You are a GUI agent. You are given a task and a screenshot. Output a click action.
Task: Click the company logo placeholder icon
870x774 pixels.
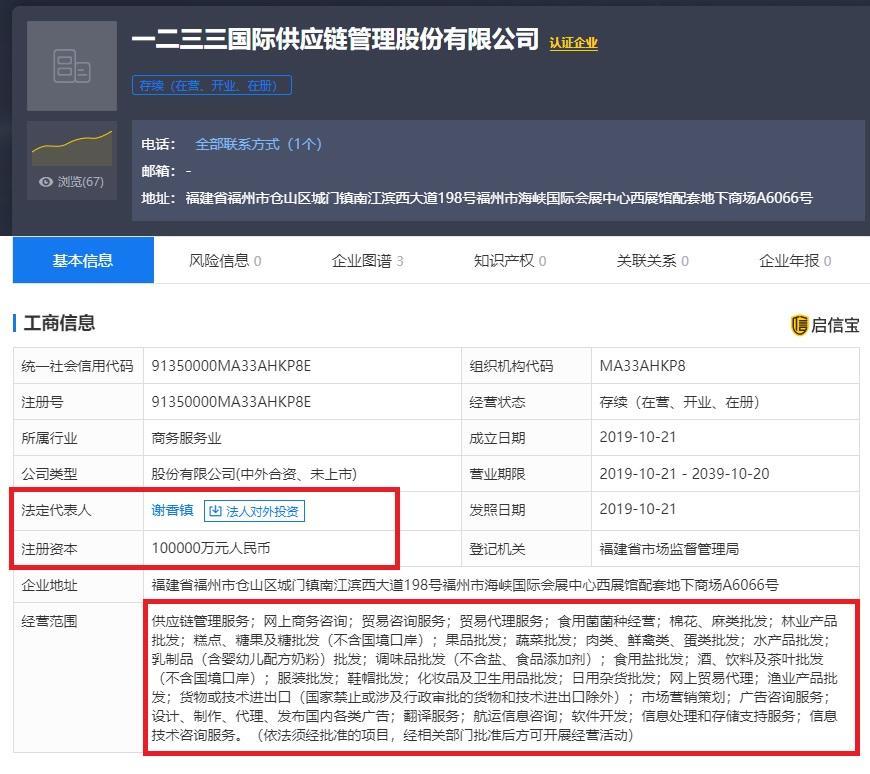click(72, 65)
